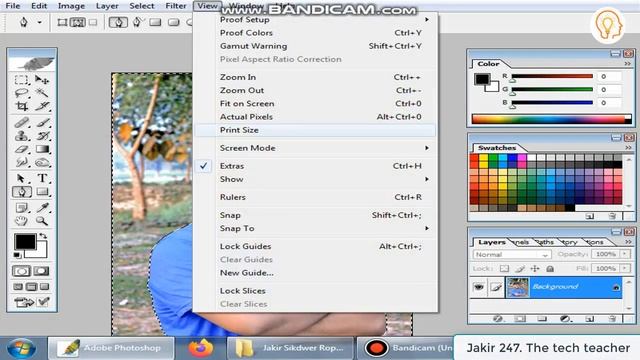This screenshot has height=360, width=640.
Task: Expand the Snap To submenu
Action: click(315, 229)
